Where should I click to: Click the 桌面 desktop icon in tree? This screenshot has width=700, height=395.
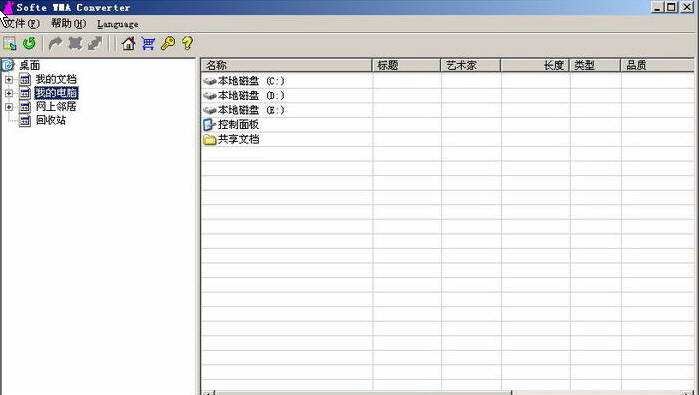click(x=8, y=65)
